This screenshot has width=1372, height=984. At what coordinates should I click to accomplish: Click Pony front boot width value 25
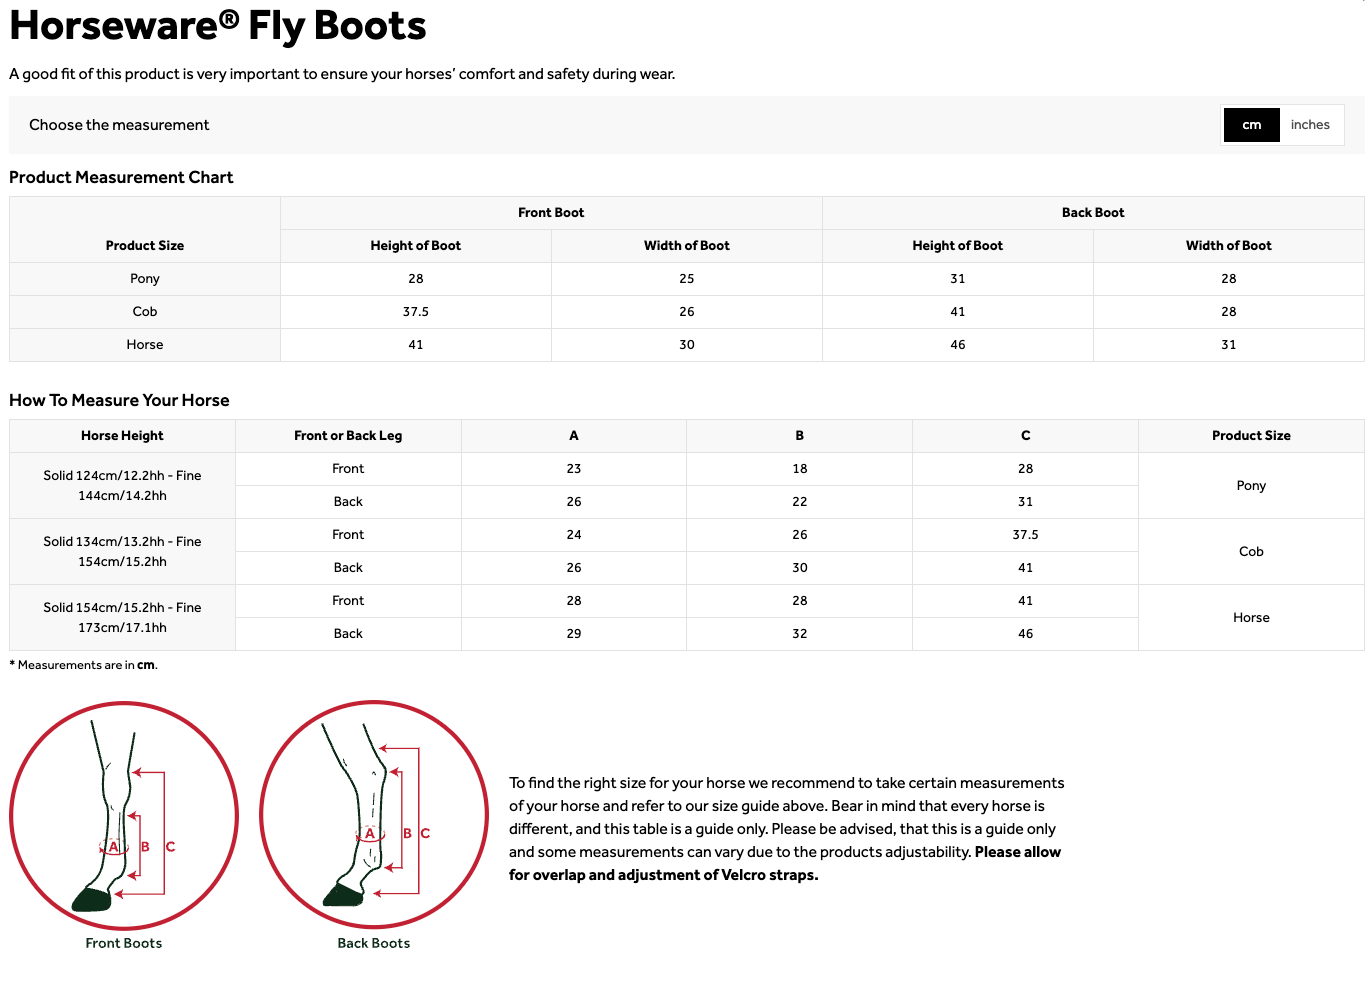click(687, 279)
